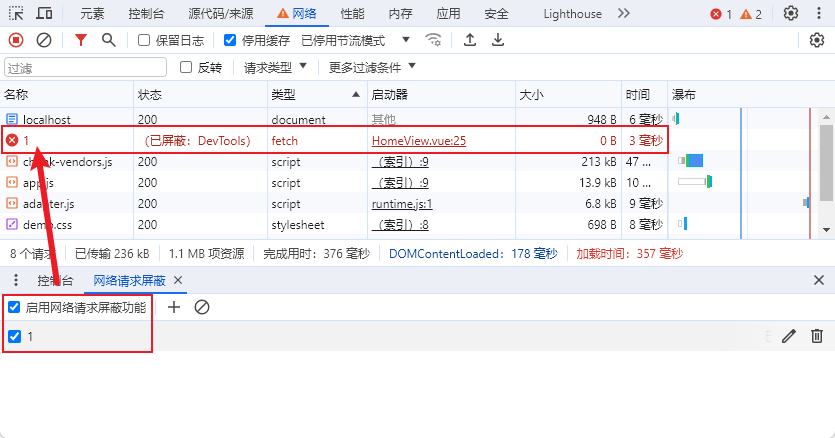Uncheck 停用缓存 checkbox

coord(230,40)
